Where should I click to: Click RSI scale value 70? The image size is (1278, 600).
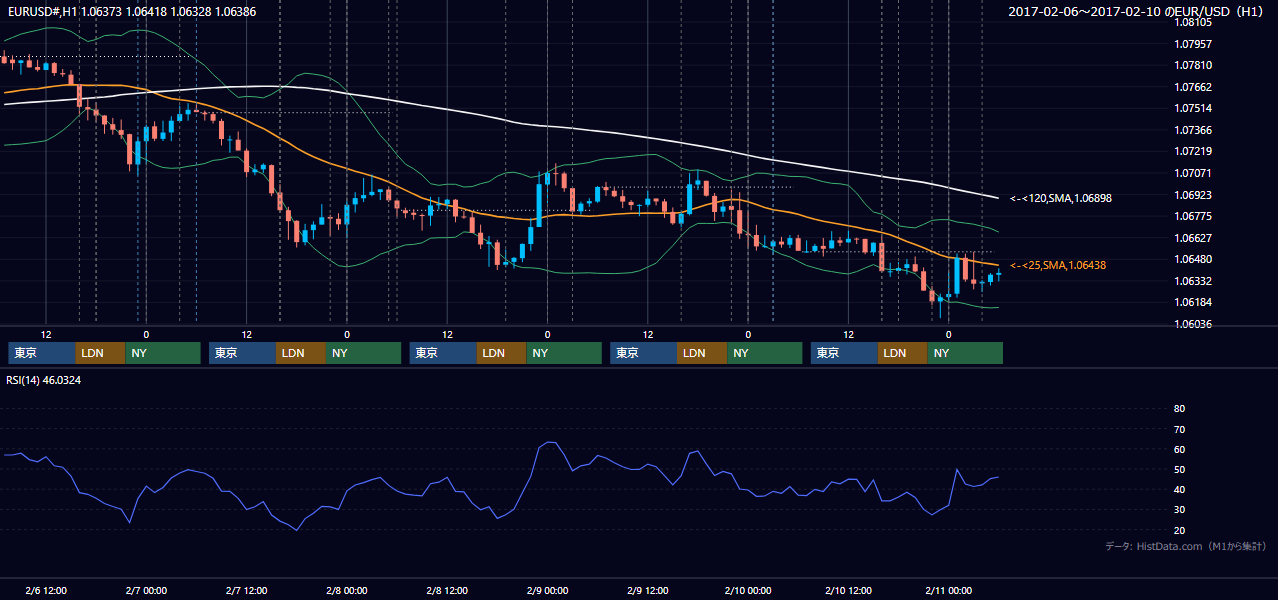(x=1179, y=429)
